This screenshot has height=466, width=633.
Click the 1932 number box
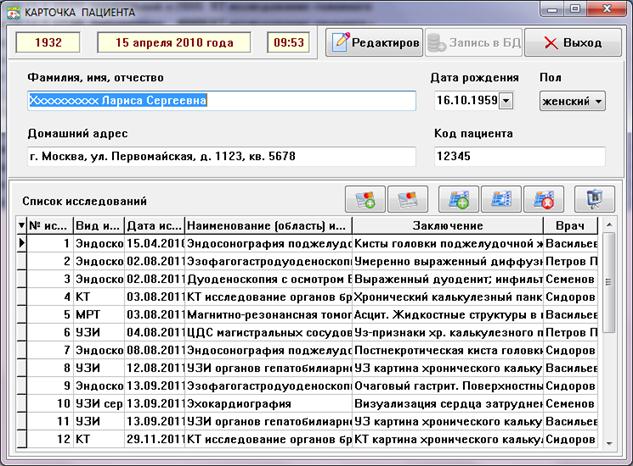point(48,42)
